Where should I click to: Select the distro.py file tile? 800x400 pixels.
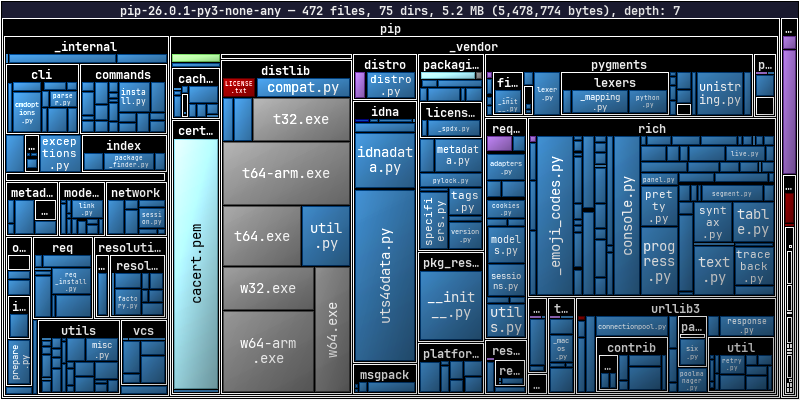click(391, 85)
